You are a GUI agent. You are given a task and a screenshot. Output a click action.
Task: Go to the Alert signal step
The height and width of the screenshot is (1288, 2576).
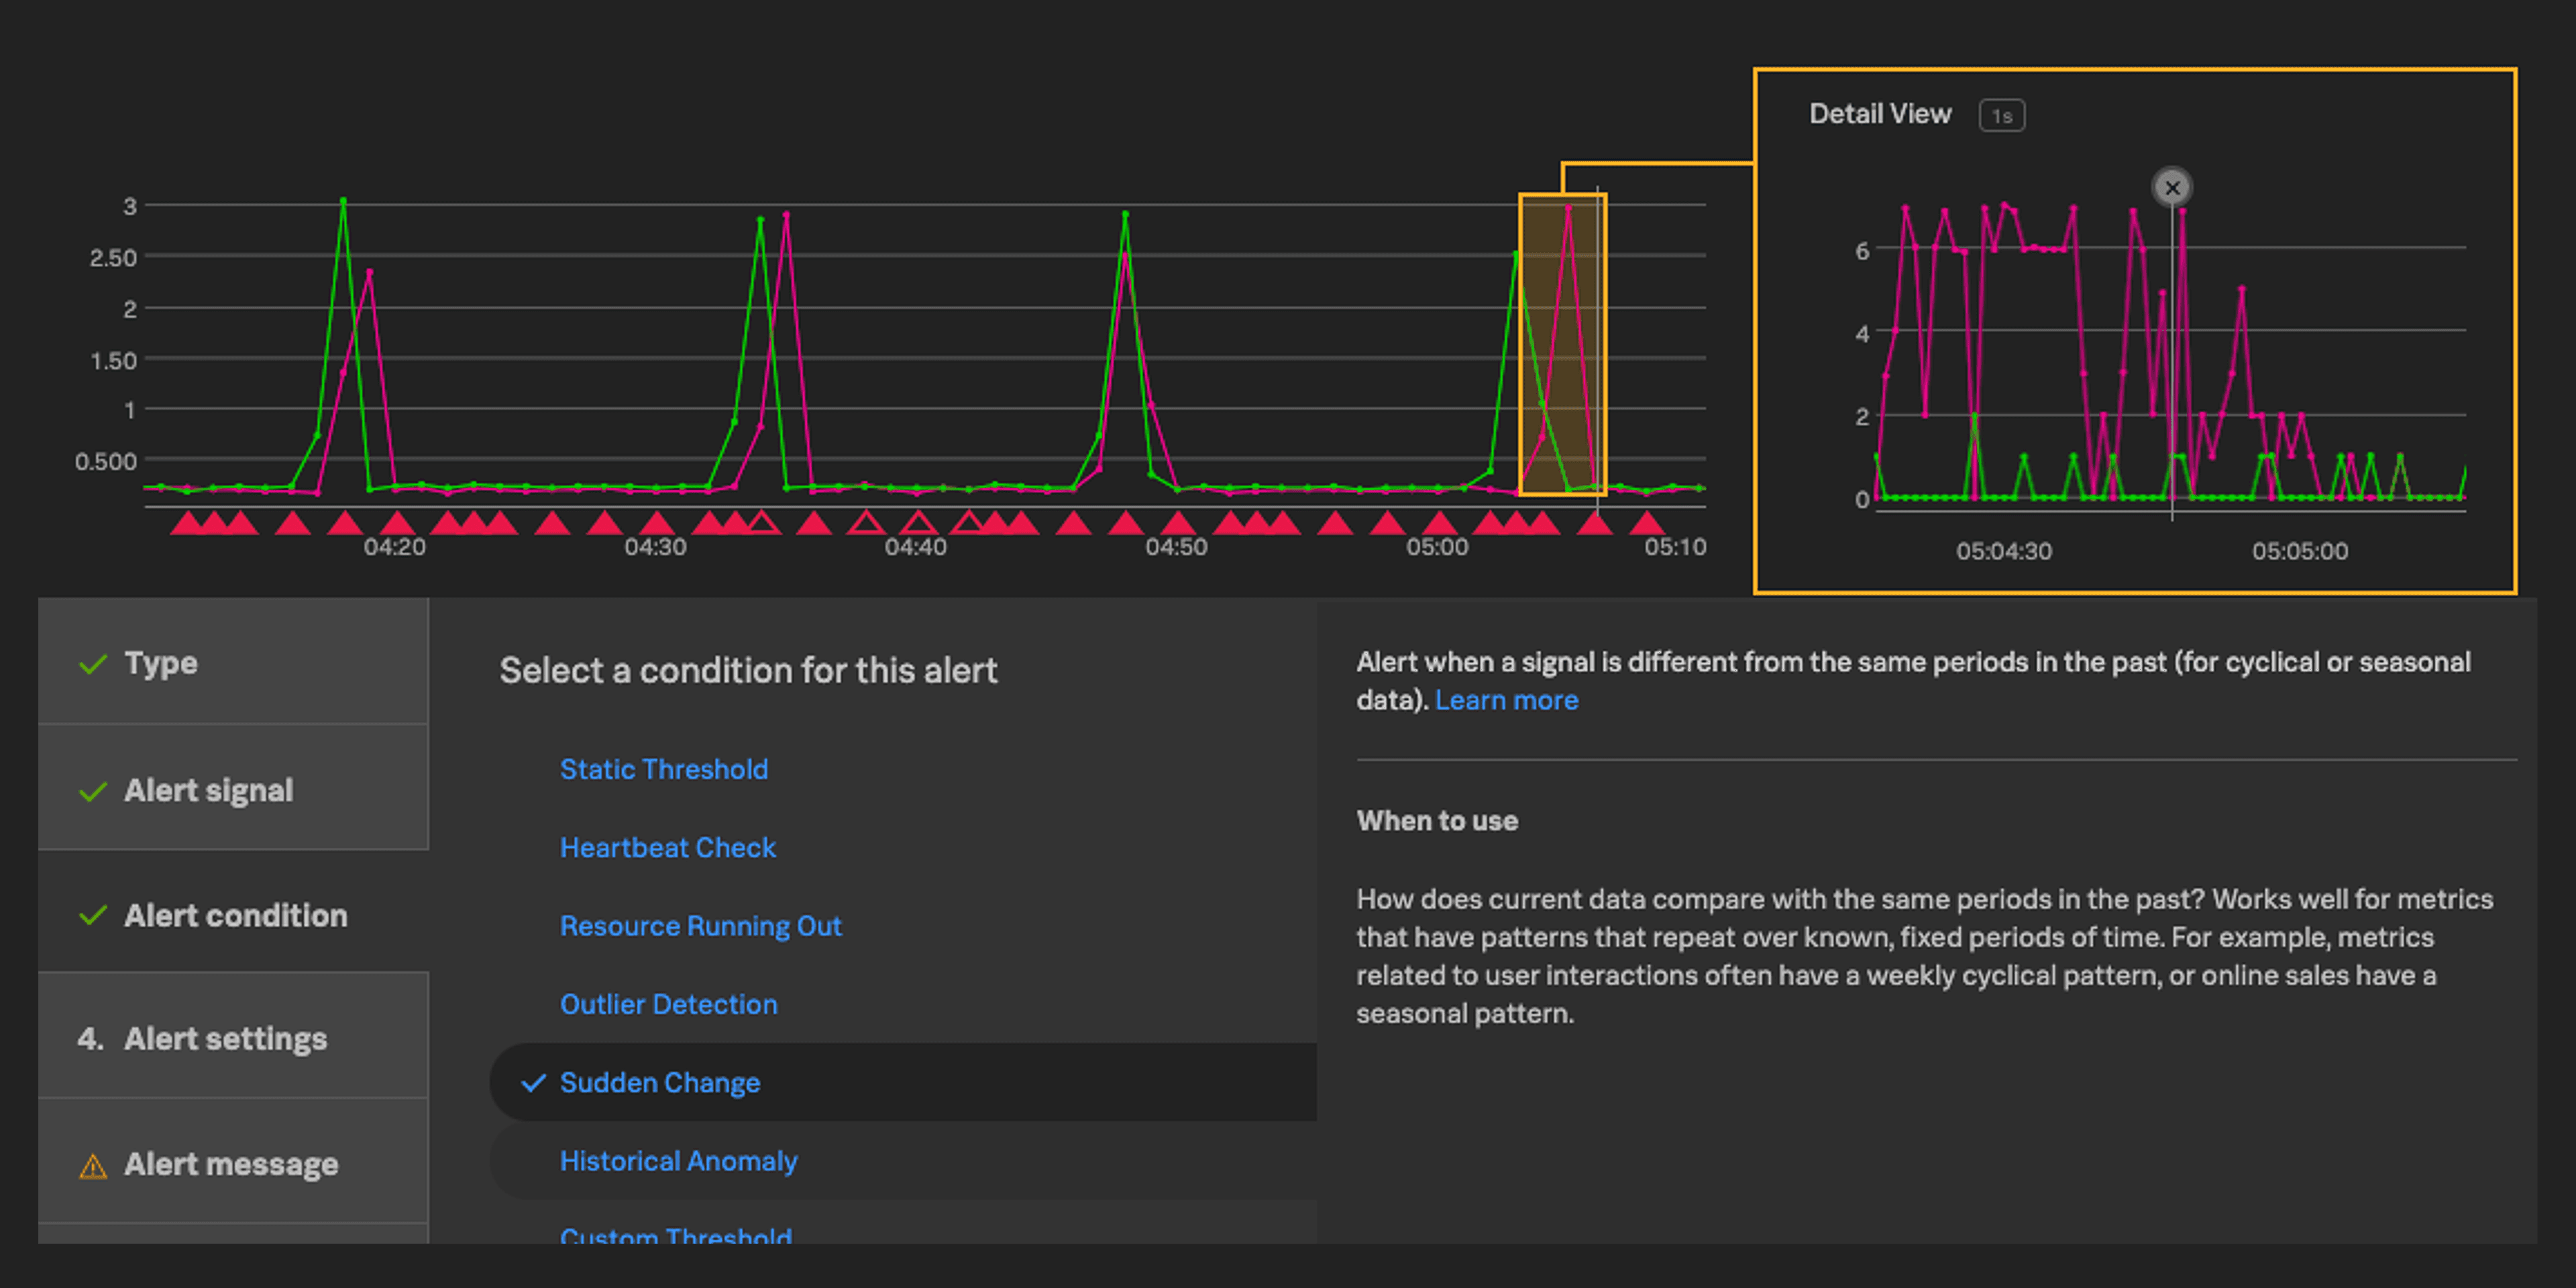208,790
